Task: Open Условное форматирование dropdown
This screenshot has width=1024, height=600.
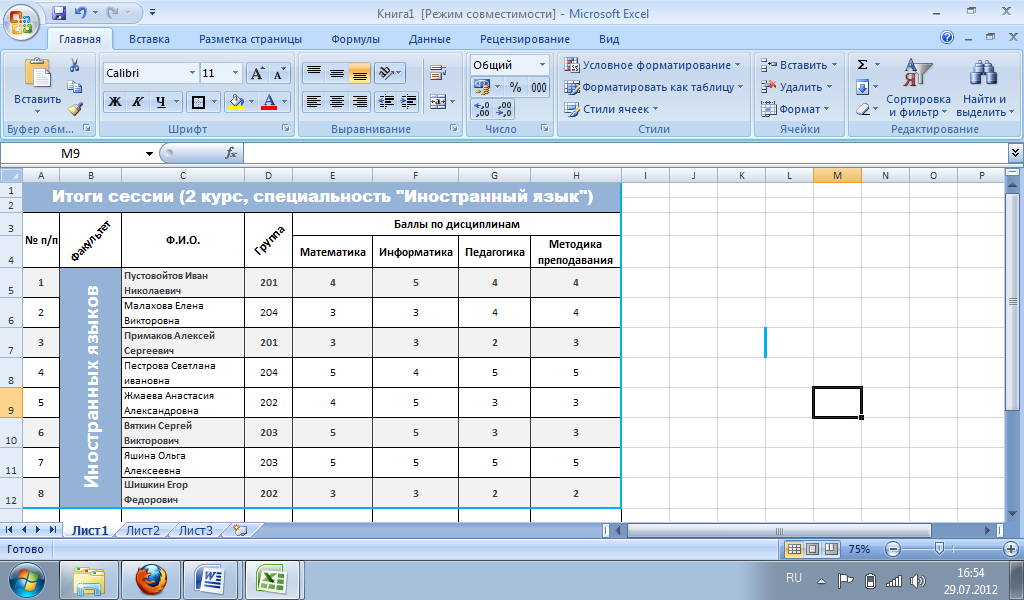Action: pyautogui.click(x=652, y=65)
